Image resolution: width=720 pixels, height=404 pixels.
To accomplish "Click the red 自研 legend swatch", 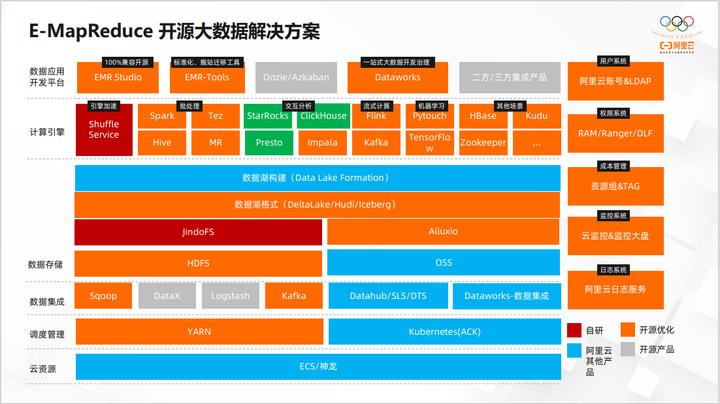I will coord(574,330).
